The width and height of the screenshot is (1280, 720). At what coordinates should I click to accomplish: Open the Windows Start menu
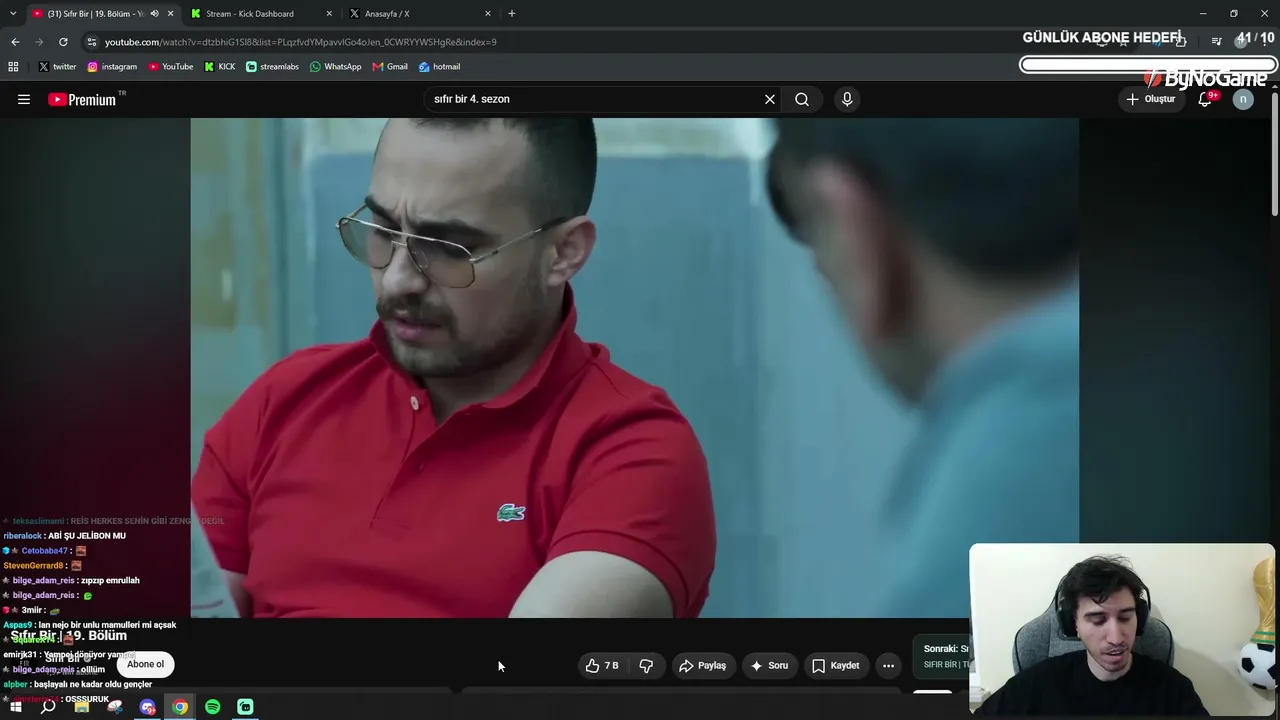click(15, 707)
